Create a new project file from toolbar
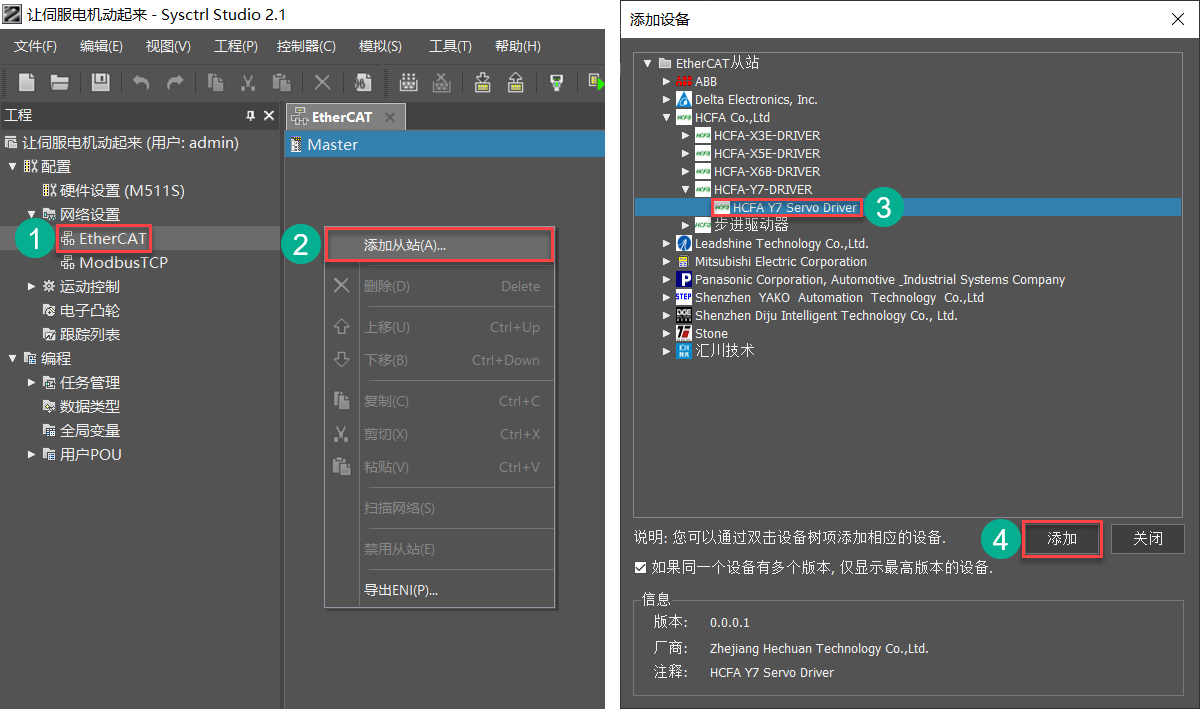The image size is (1200, 709). point(27,82)
